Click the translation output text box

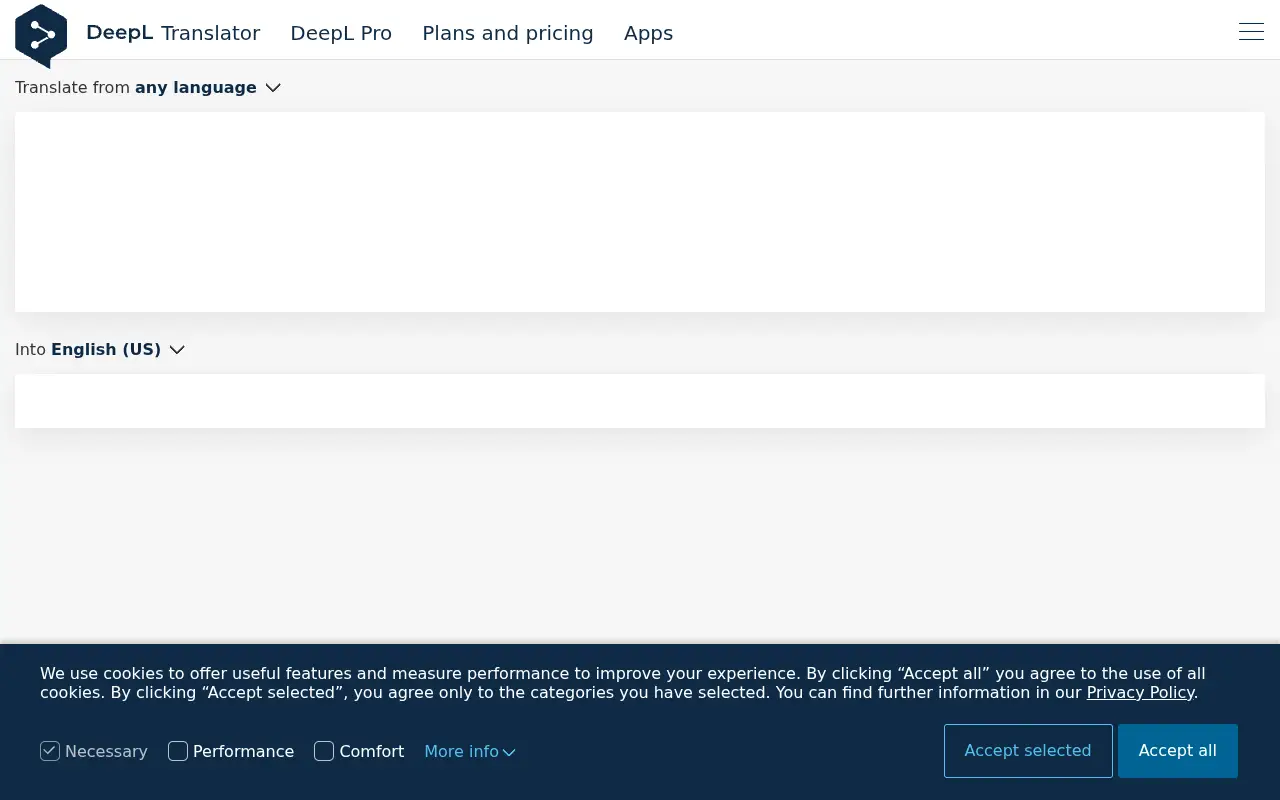point(640,401)
